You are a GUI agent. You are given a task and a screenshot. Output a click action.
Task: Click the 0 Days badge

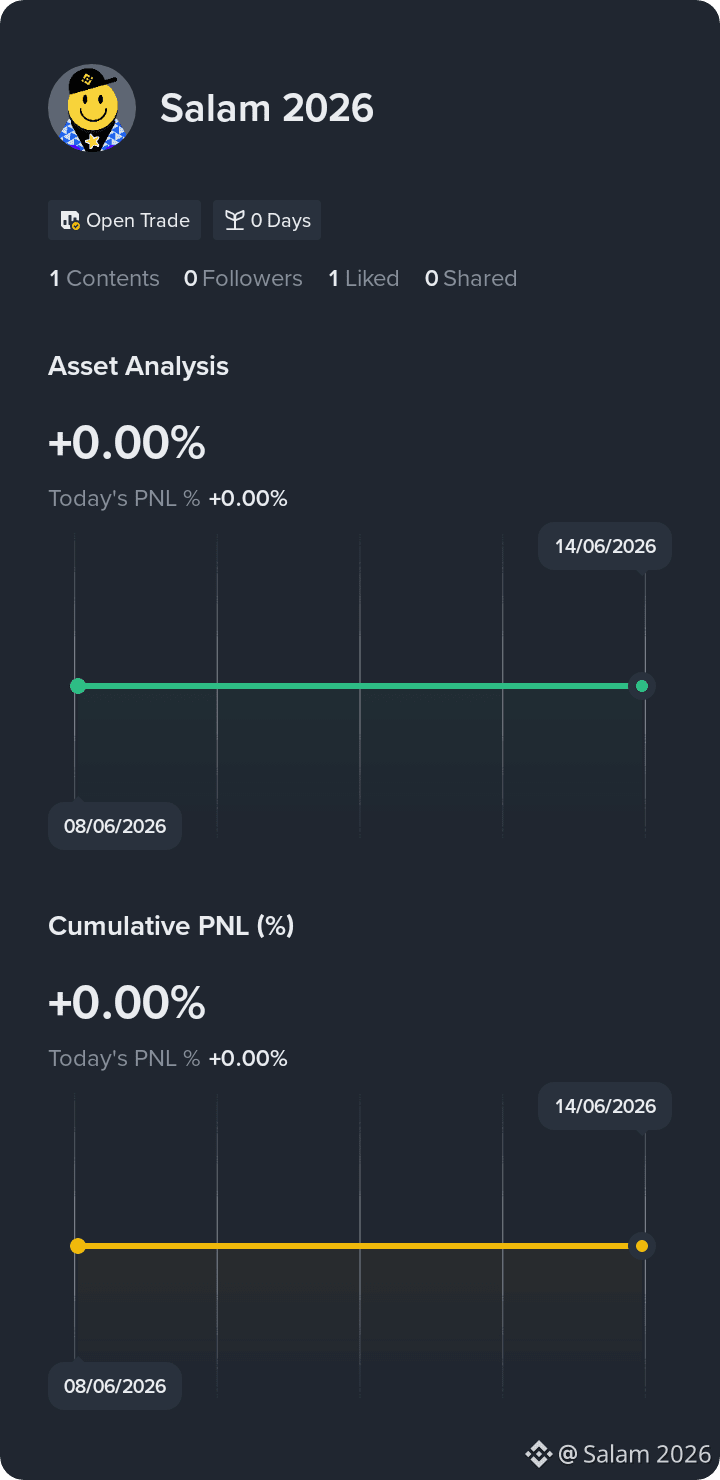click(x=267, y=220)
